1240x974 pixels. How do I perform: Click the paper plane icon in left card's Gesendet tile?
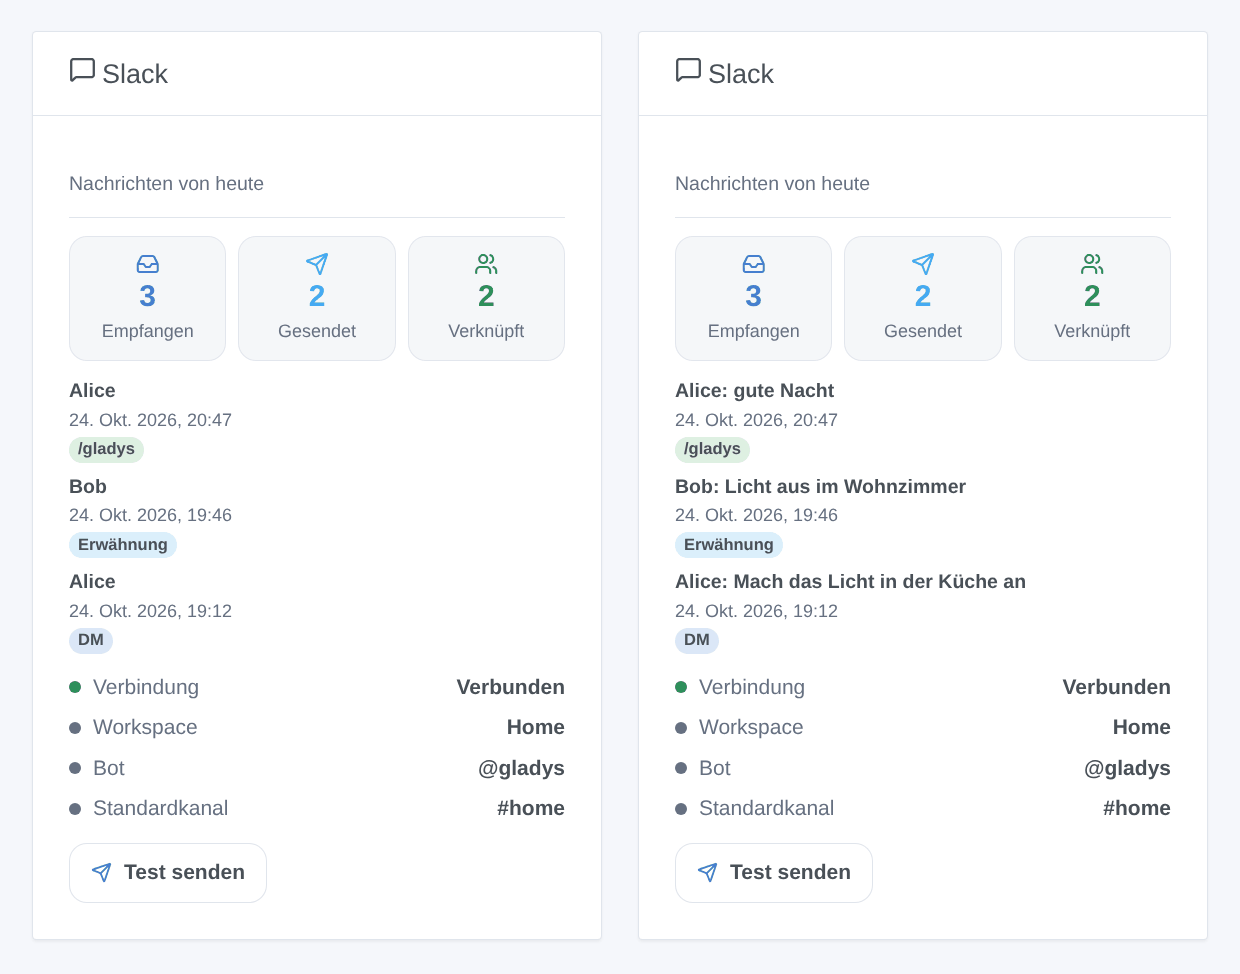pyautogui.click(x=317, y=264)
